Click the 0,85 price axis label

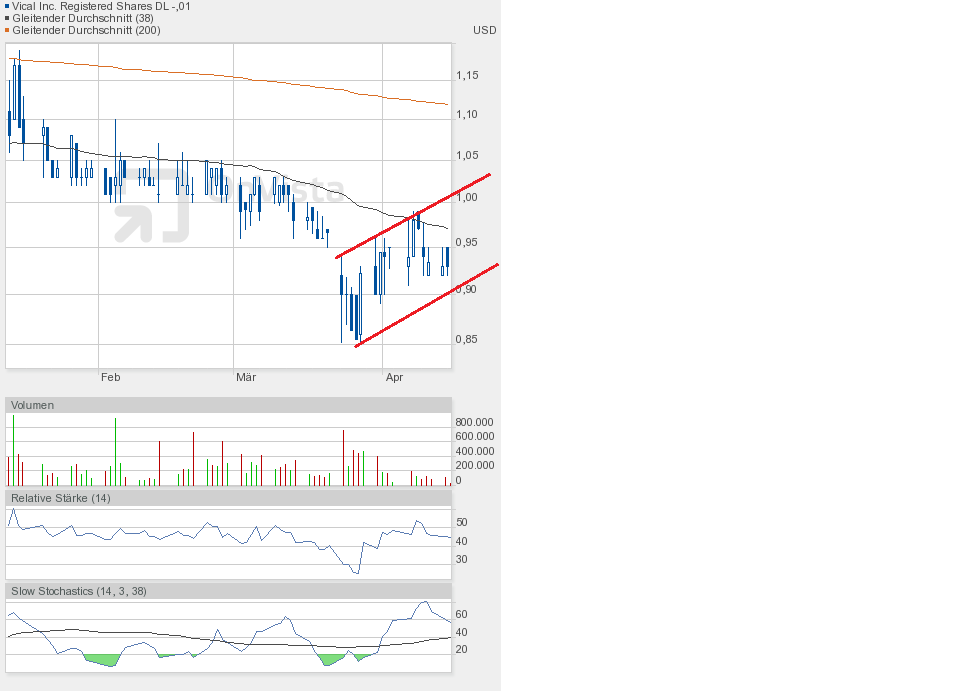click(x=467, y=339)
